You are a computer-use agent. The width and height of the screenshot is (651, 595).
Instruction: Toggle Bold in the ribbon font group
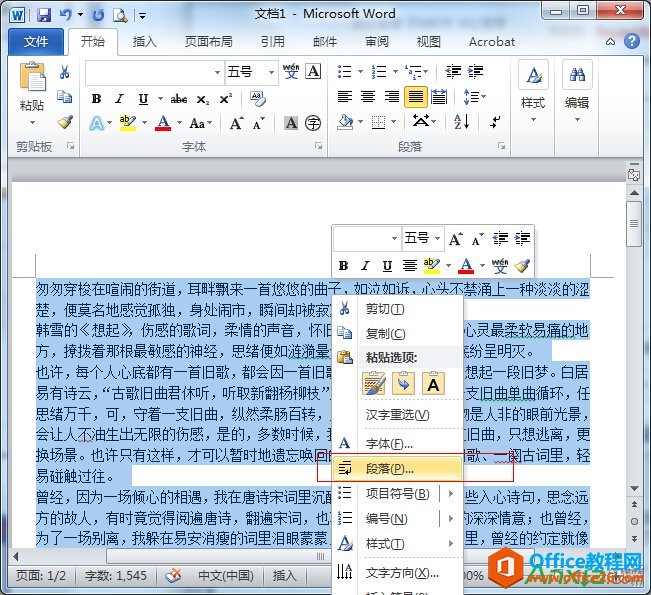click(x=96, y=99)
